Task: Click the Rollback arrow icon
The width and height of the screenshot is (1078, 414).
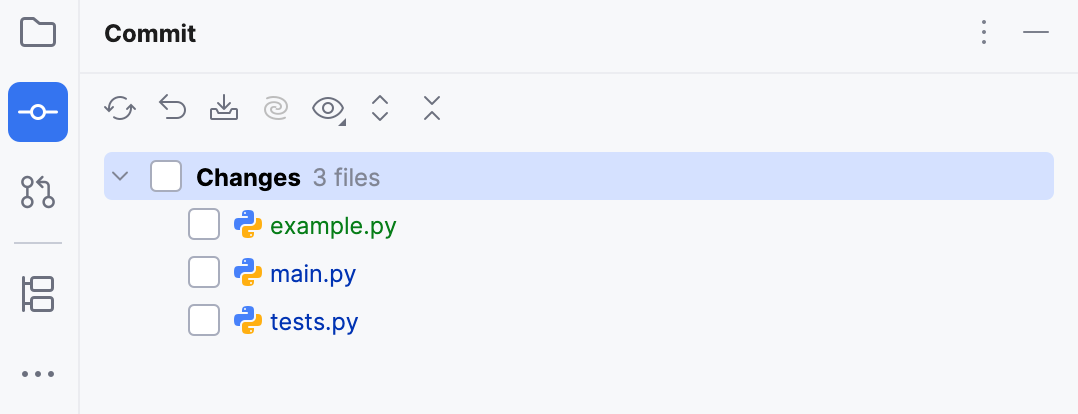Action: click(173, 108)
